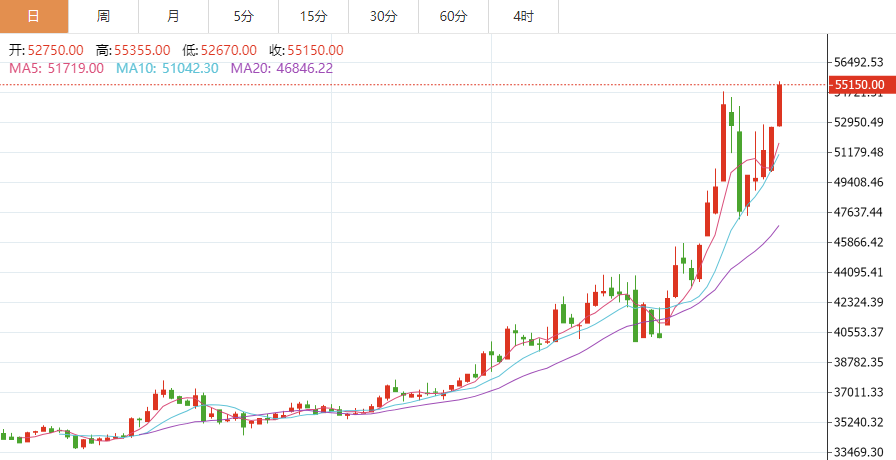Viewport: 896px width, 460px height.
Task: Show the 30分 interval chart
Action: (383, 16)
